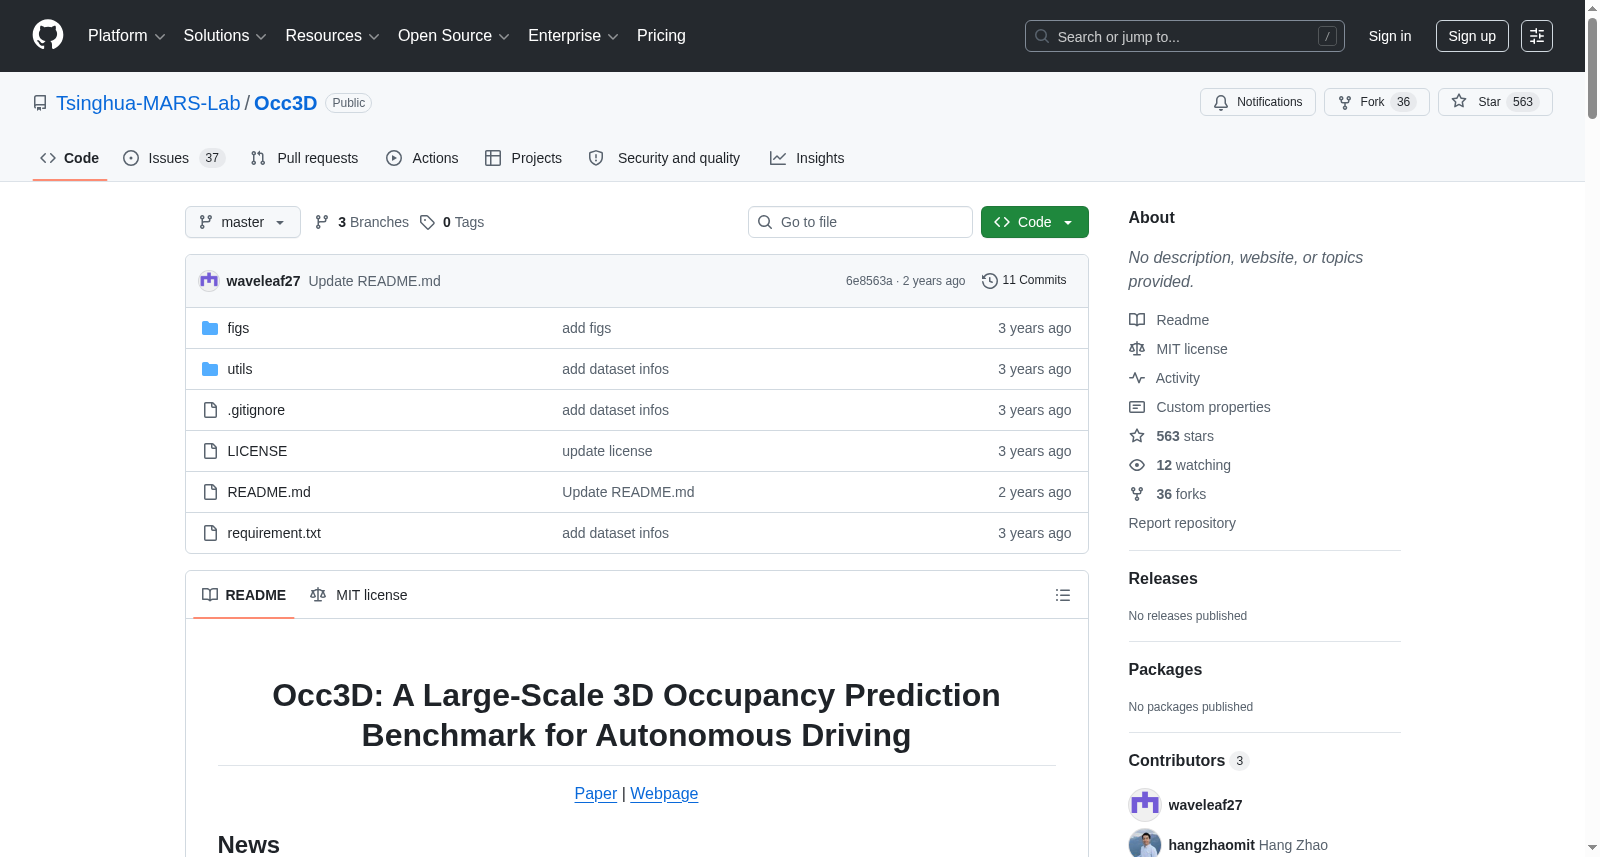1600x857 pixels.
Task: Expand the Enterprise menu
Action: [573, 36]
